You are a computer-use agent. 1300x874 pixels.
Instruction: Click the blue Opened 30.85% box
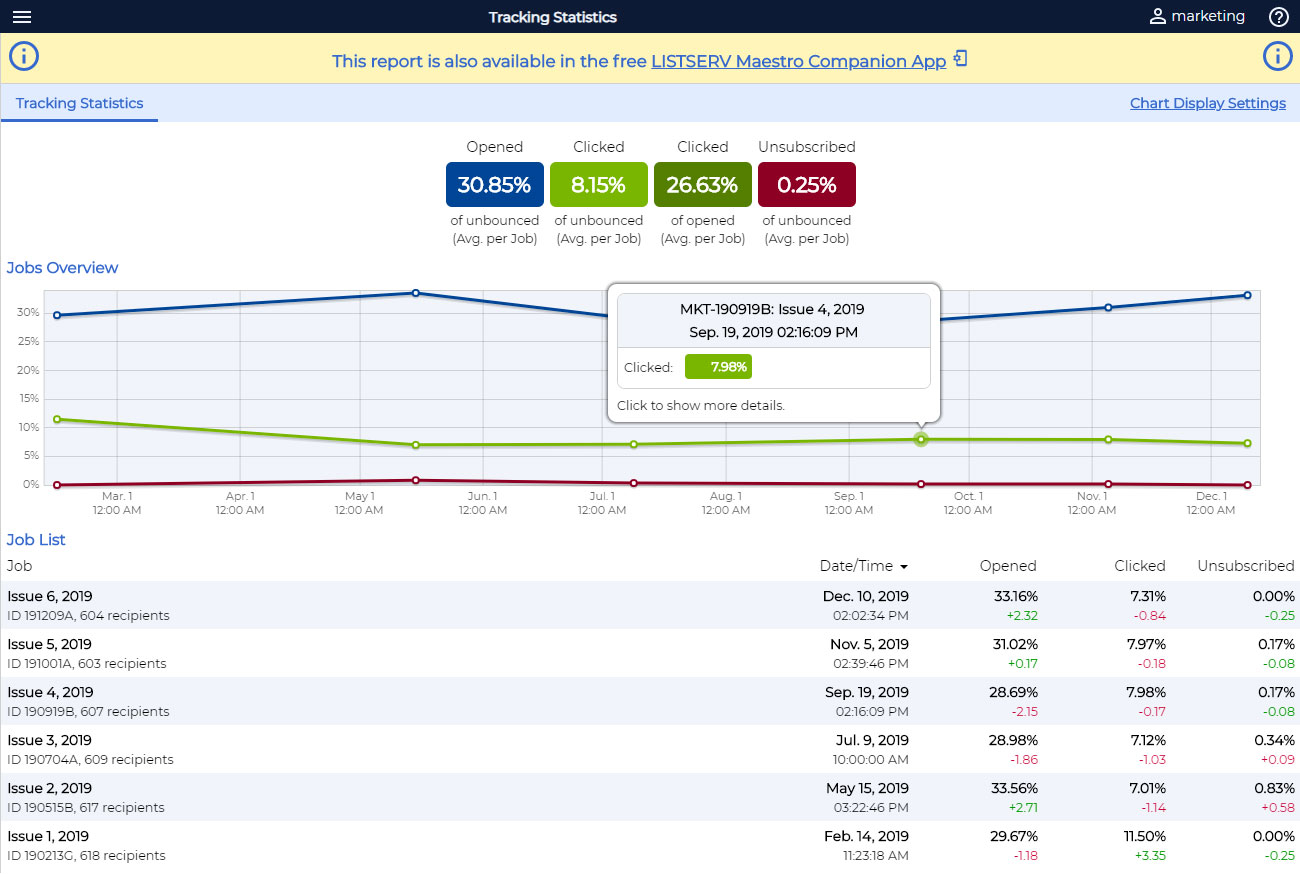pyautogui.click(x=495, y=185)
